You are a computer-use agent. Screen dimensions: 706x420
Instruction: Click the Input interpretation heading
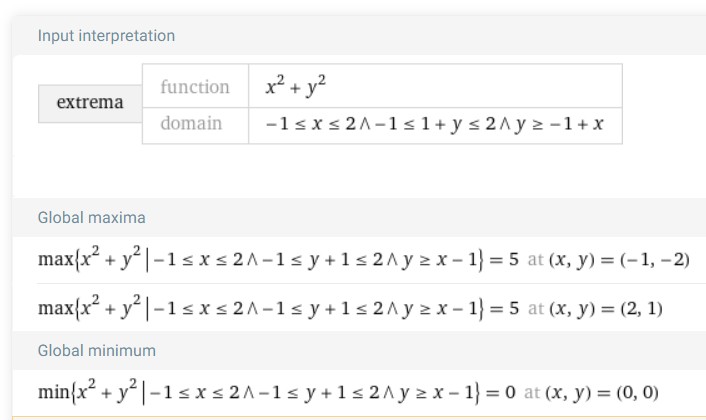point(106,36)
